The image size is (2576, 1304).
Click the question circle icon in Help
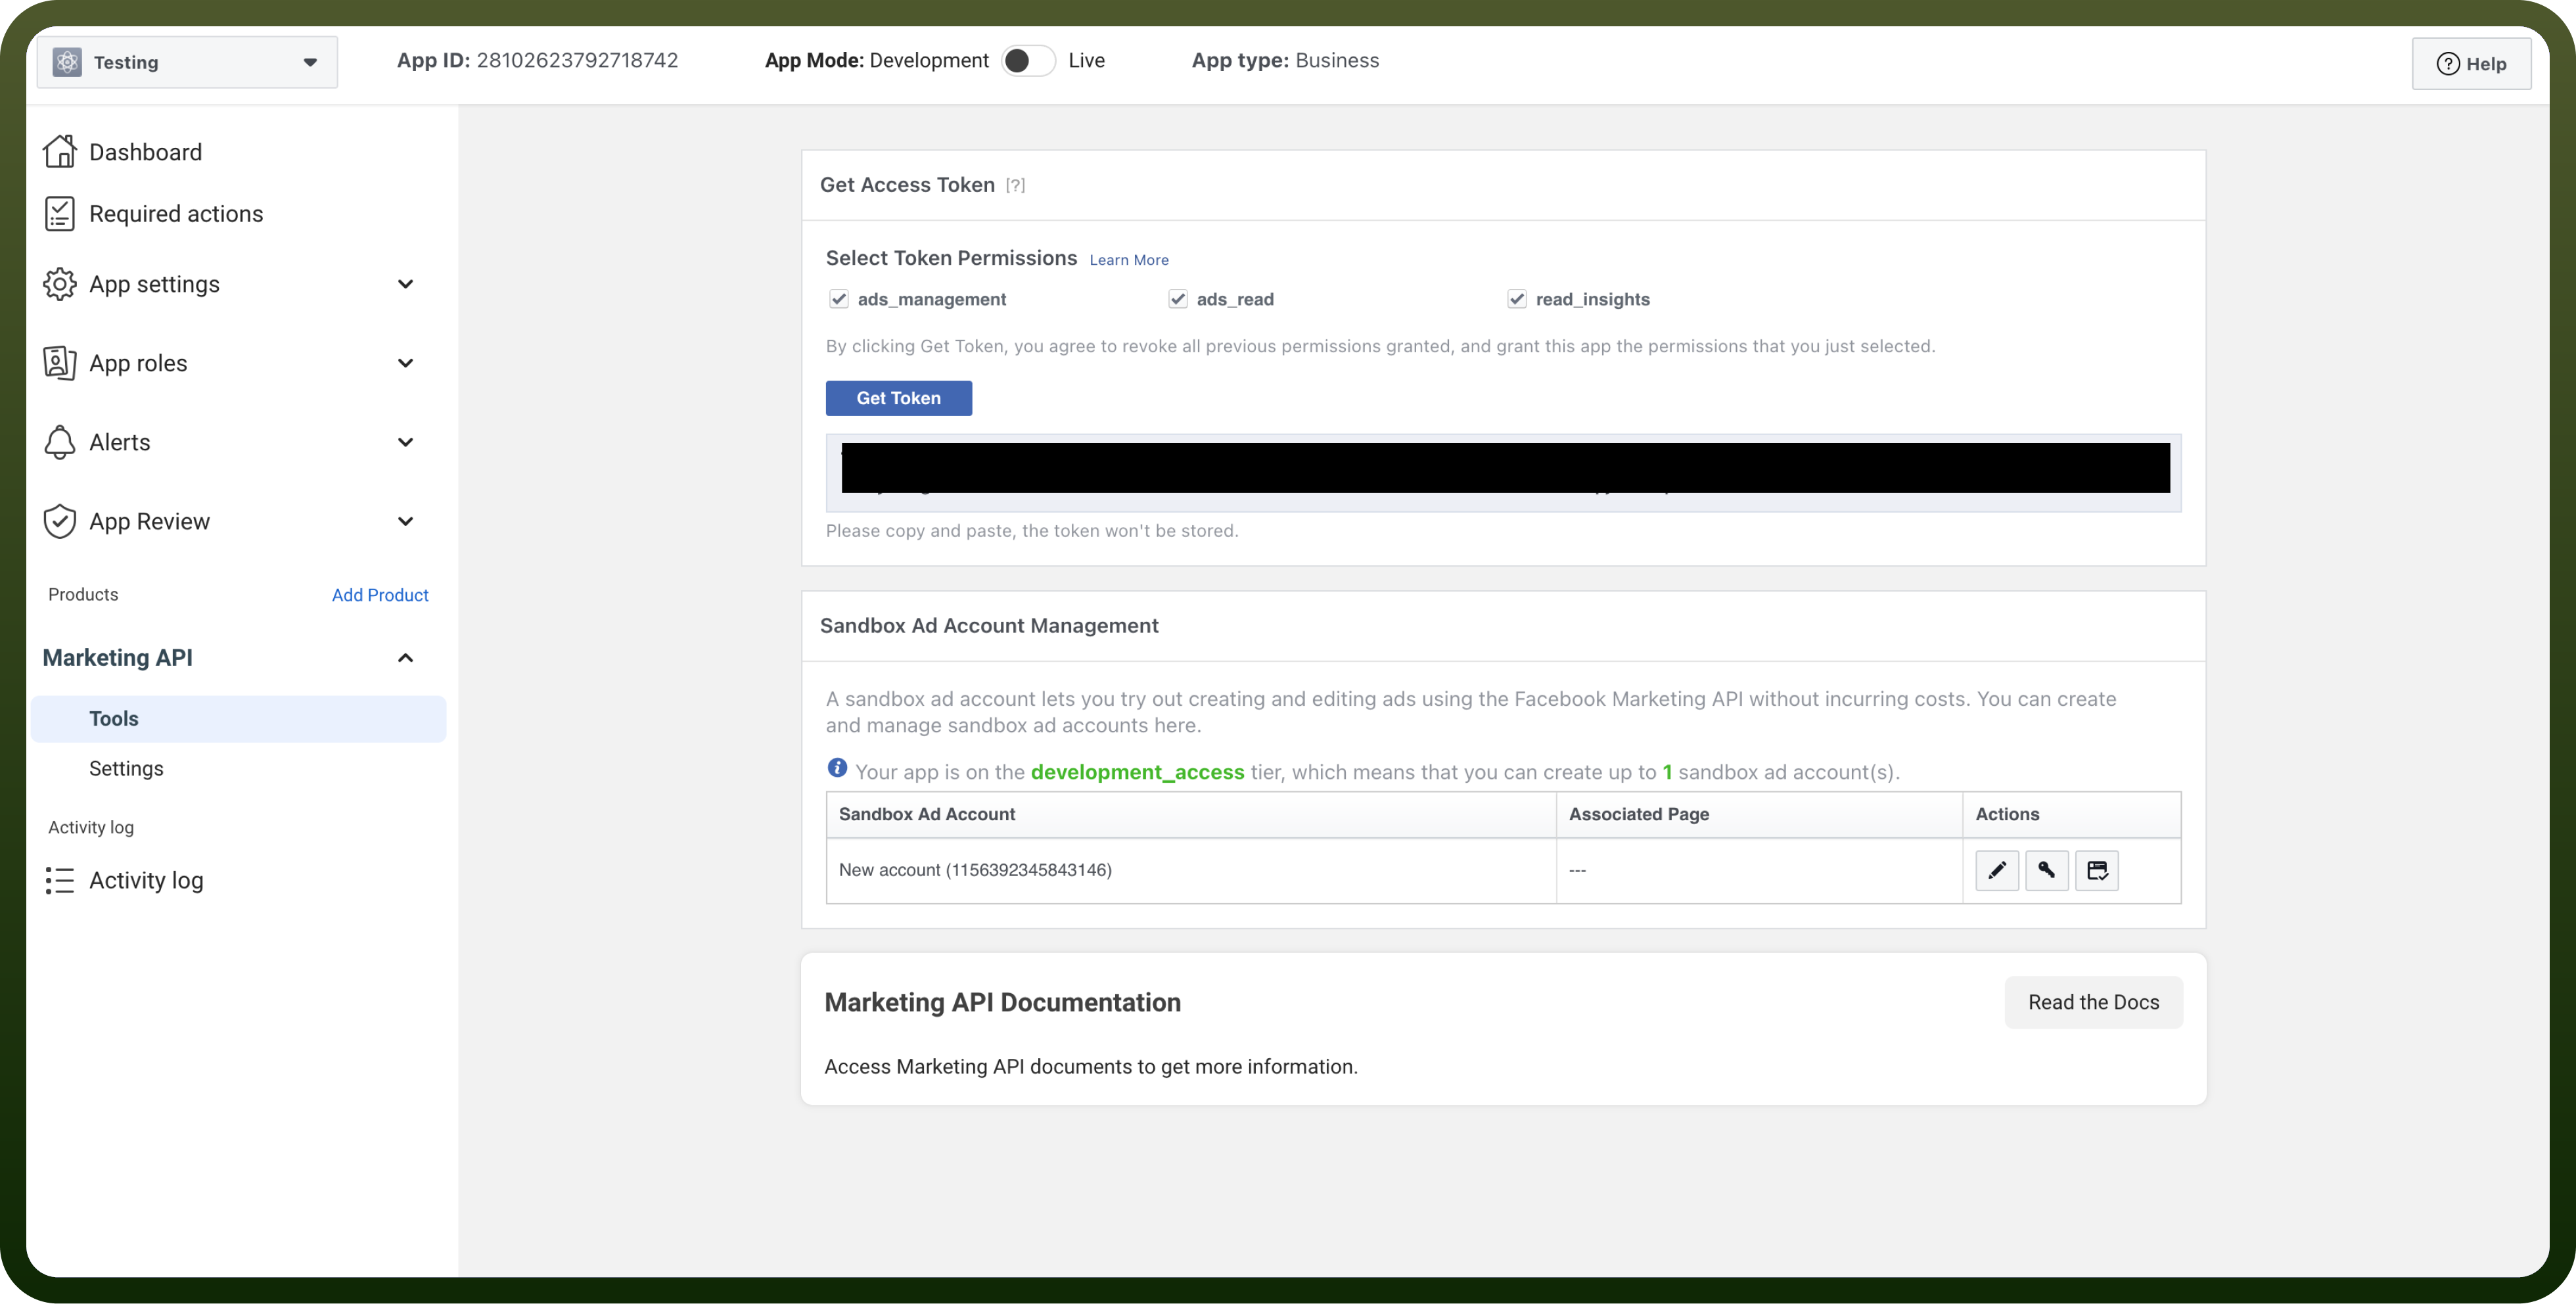tap(2448, 64)
